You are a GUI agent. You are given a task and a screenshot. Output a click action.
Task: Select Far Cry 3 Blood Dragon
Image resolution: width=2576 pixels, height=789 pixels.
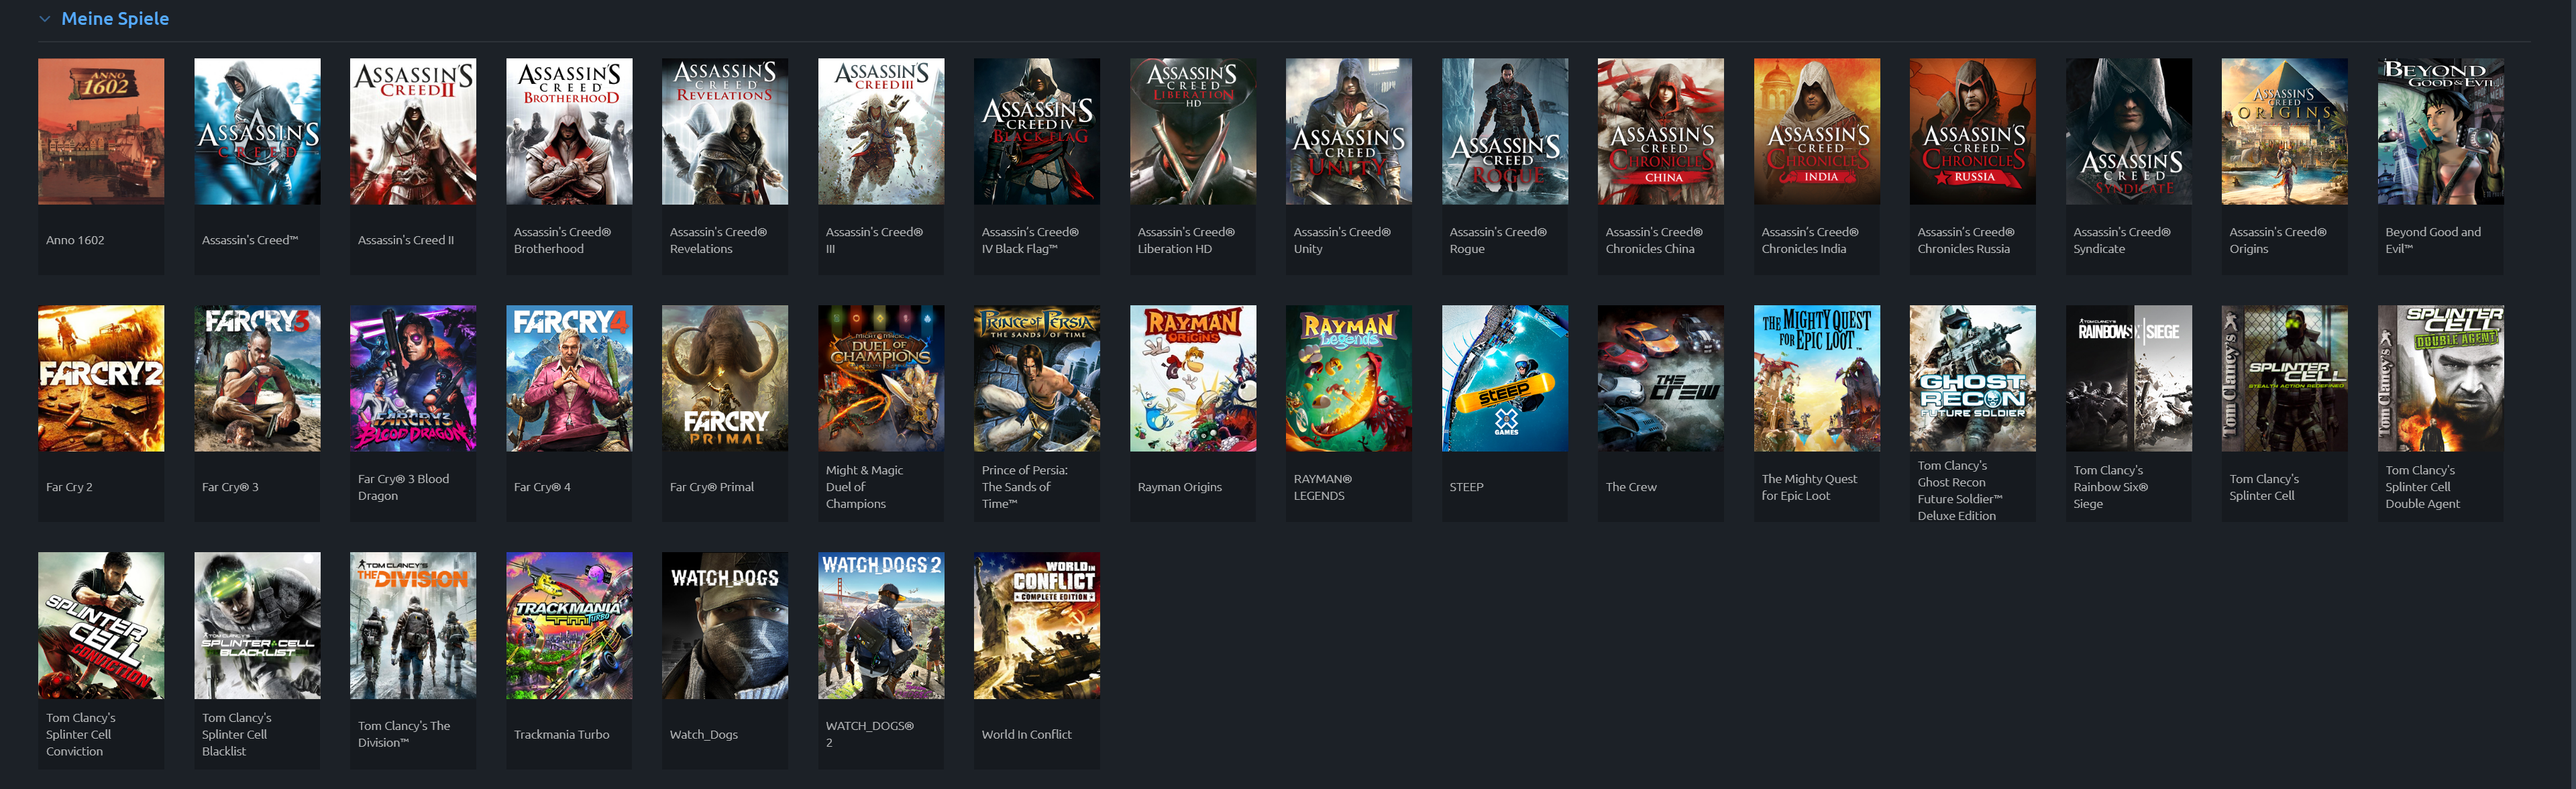[x=413, y=377]
